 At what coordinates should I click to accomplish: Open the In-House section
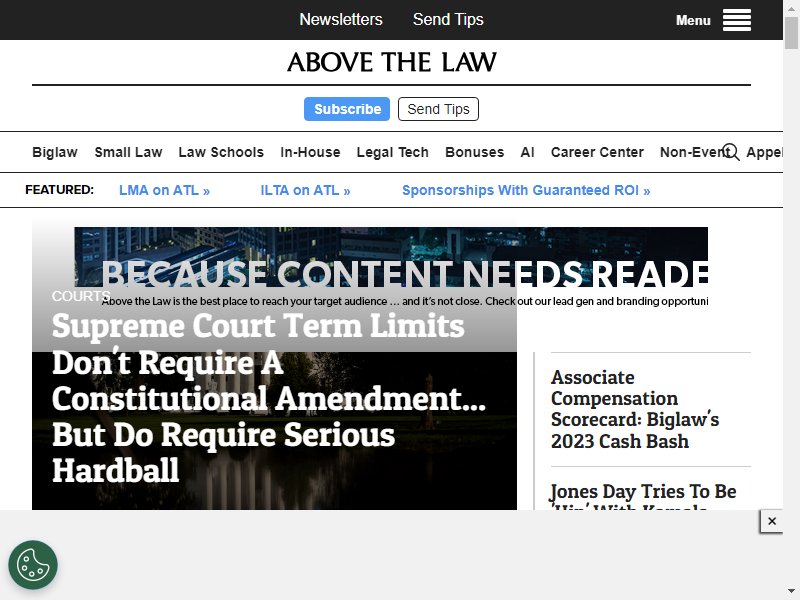pos(310,152)
